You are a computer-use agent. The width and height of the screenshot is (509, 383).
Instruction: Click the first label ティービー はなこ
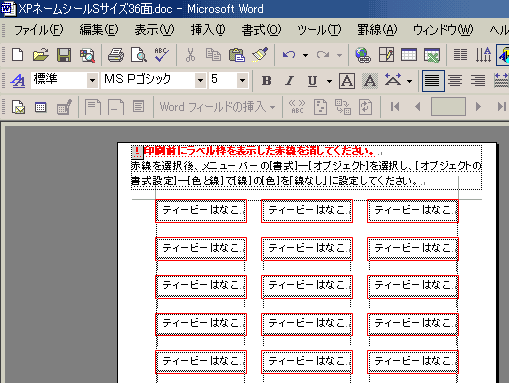pyautogui.click(x=201, y=210)
